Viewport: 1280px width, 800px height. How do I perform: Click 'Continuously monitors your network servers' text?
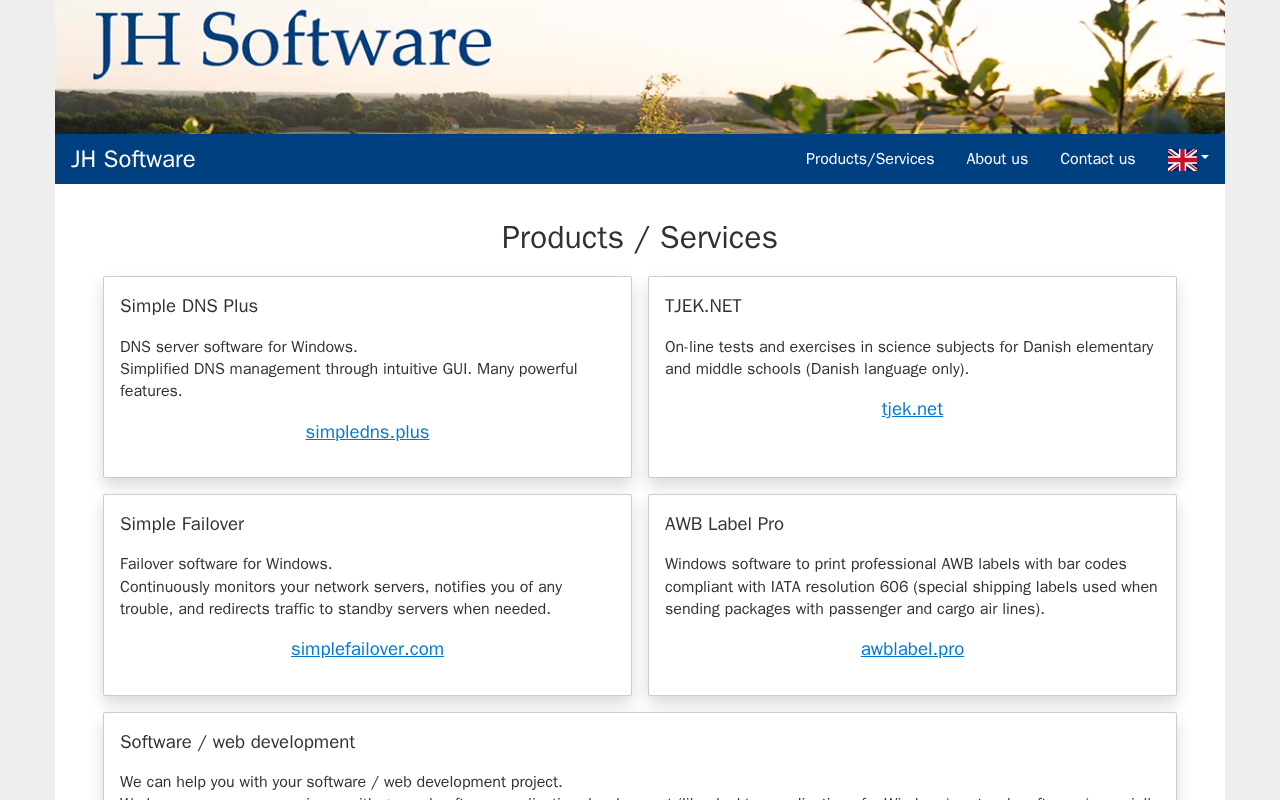click(341, 598)
